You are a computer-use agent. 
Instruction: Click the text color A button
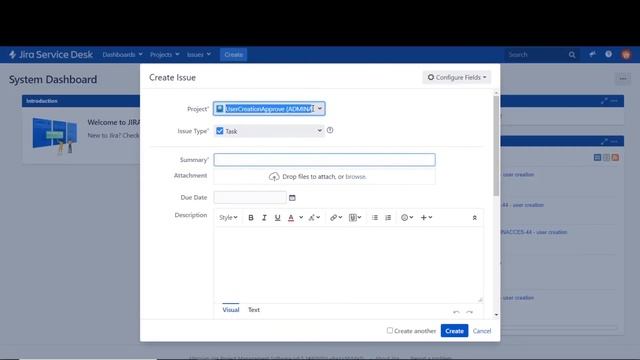(291, 218)
